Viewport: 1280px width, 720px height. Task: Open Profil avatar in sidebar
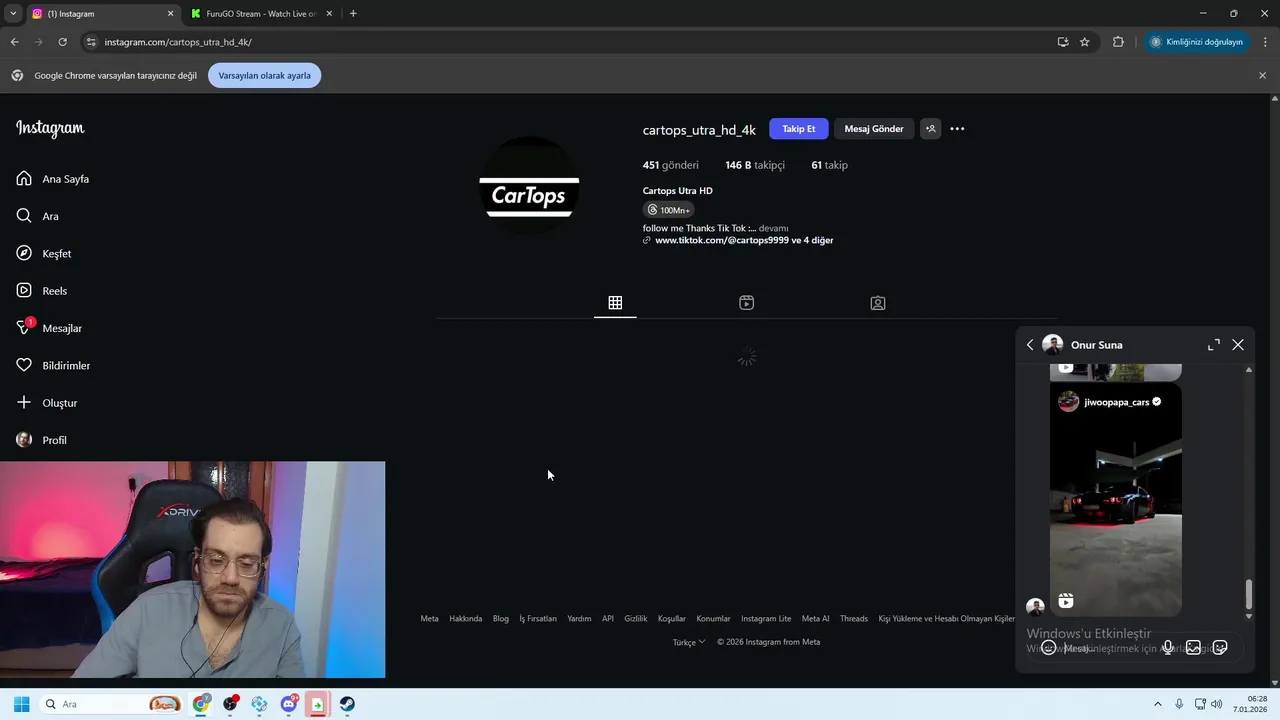pyautogui.click(x=24, y=440)
